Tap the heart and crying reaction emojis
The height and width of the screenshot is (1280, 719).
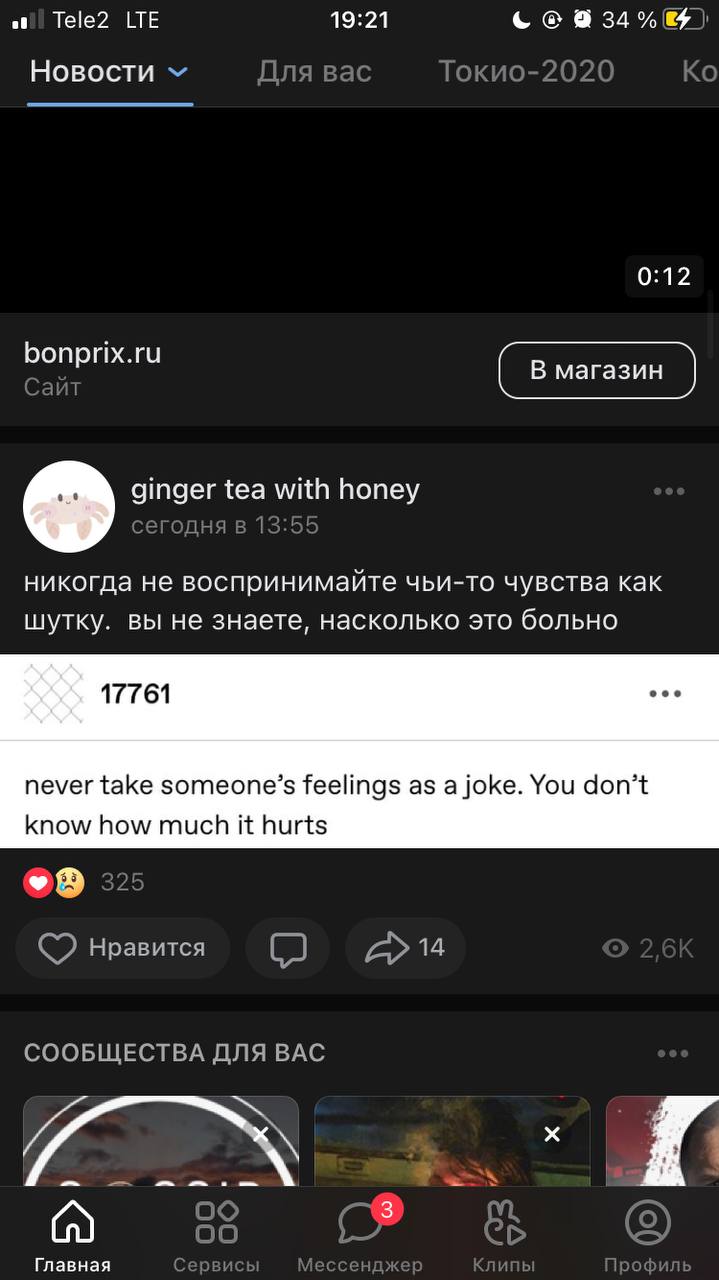pos(54,882)
